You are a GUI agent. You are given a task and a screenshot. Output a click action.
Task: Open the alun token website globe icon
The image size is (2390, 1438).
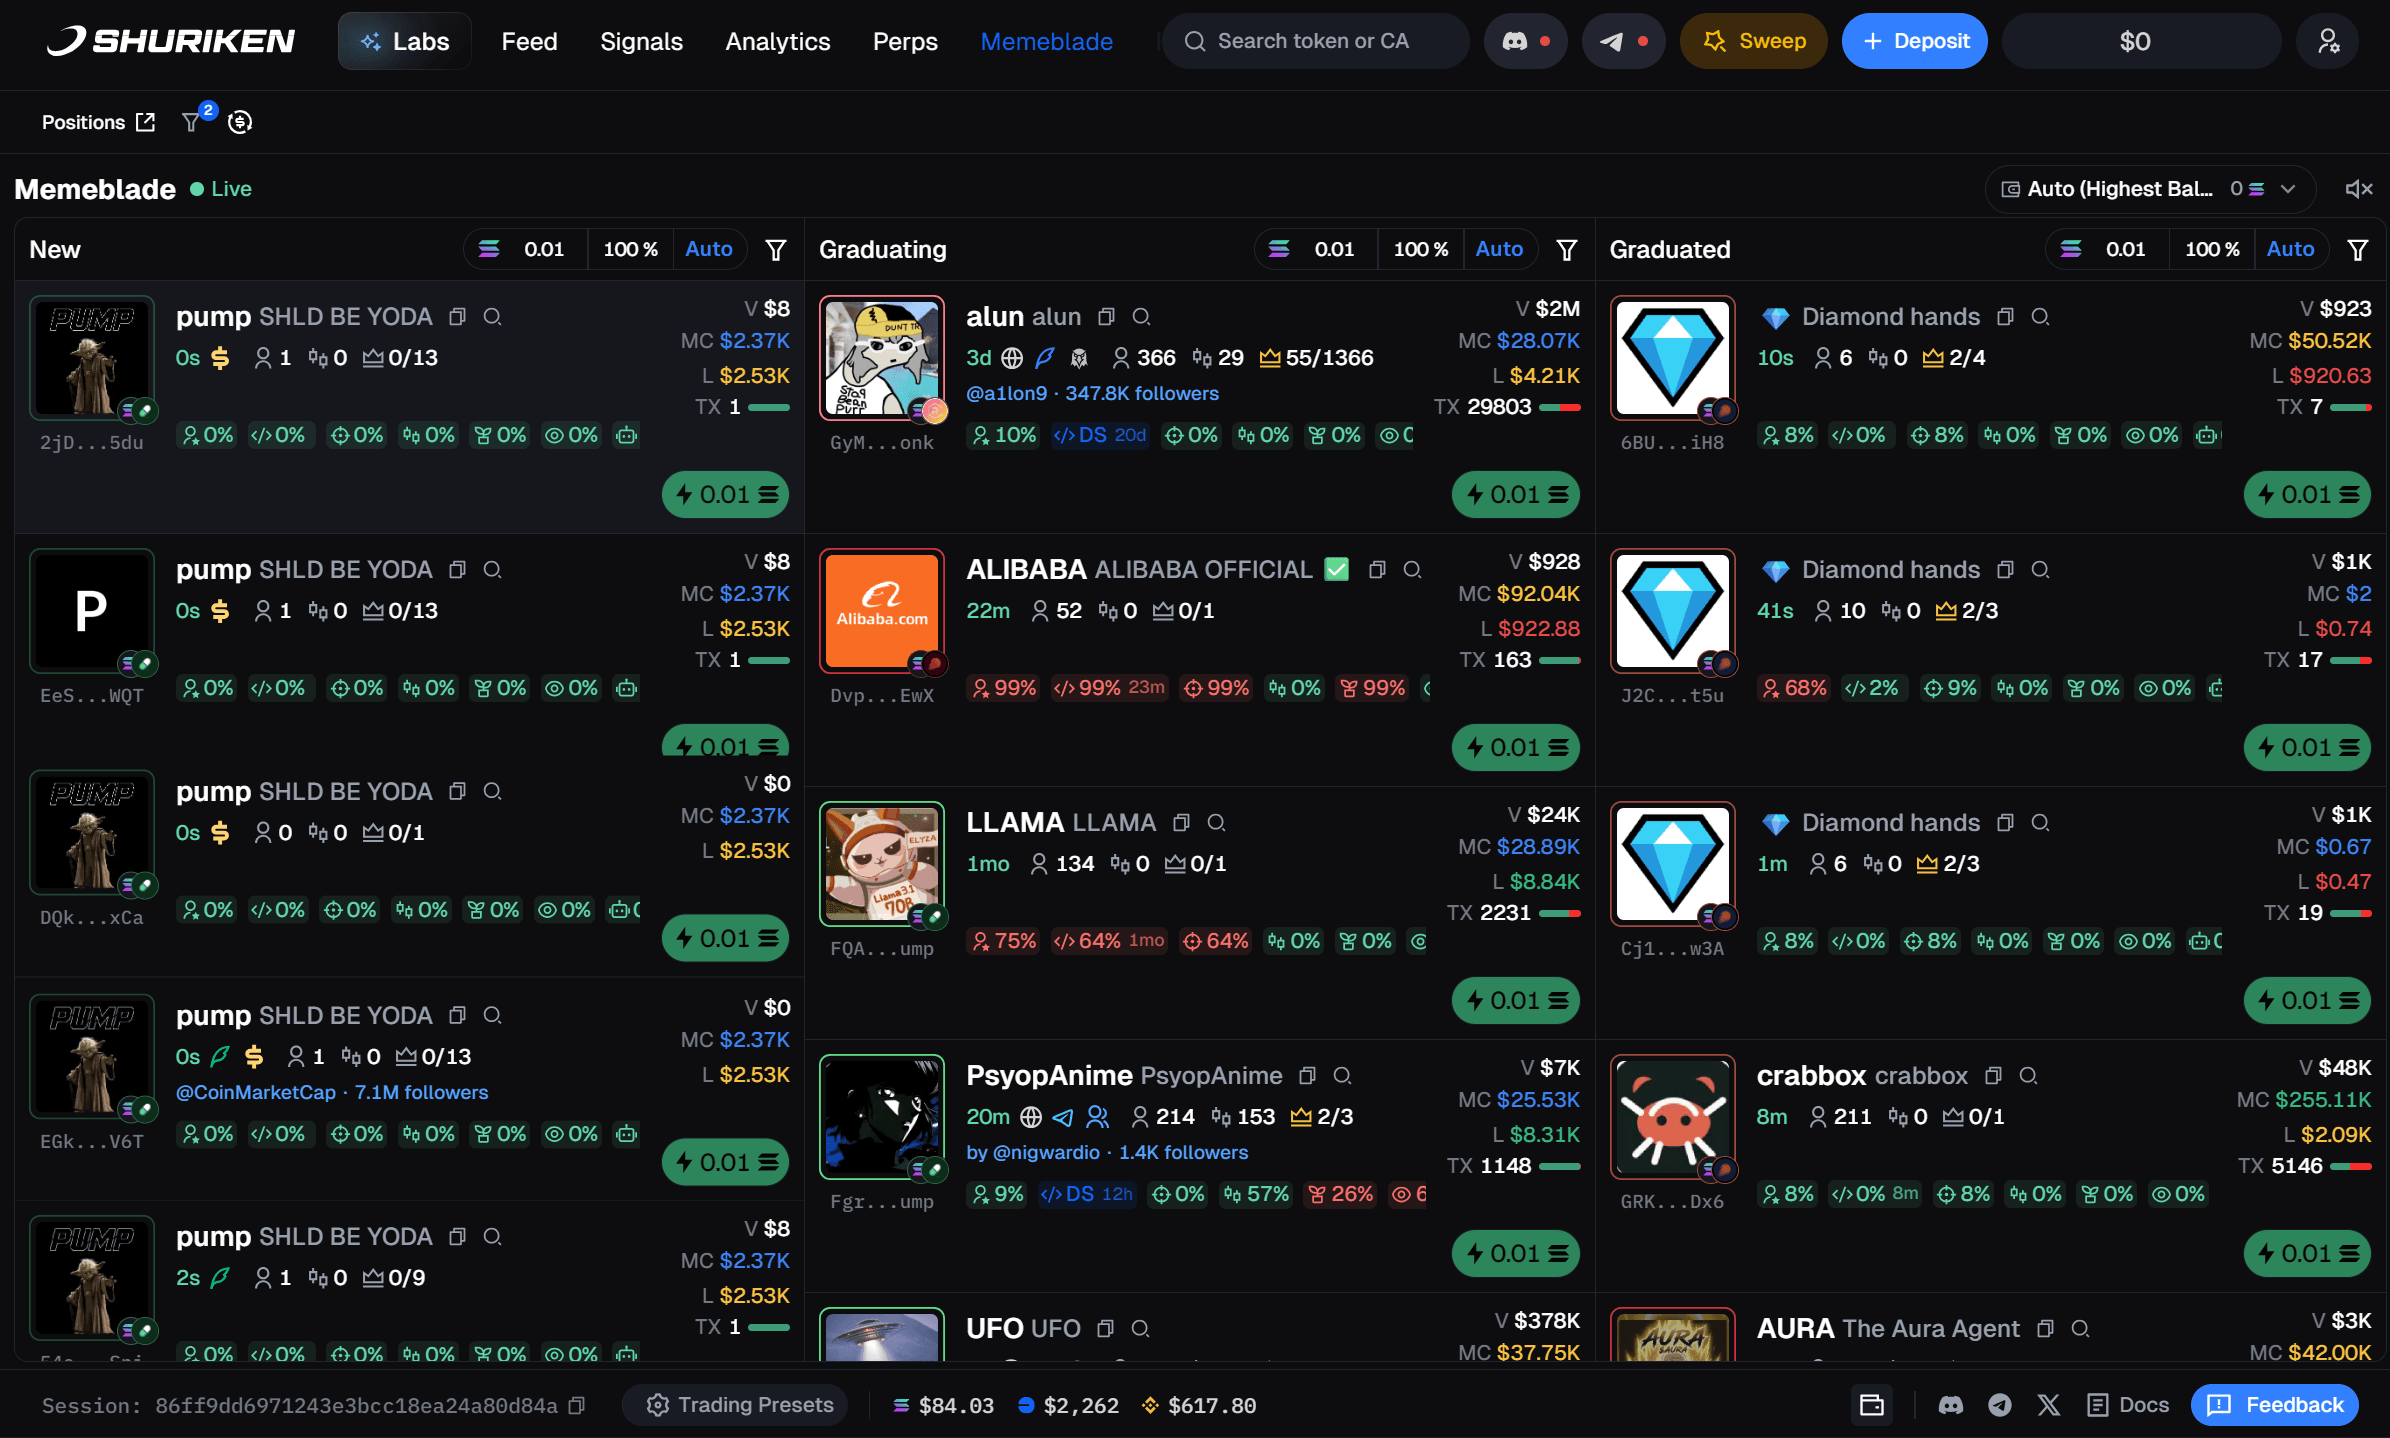coord(1012,358)
